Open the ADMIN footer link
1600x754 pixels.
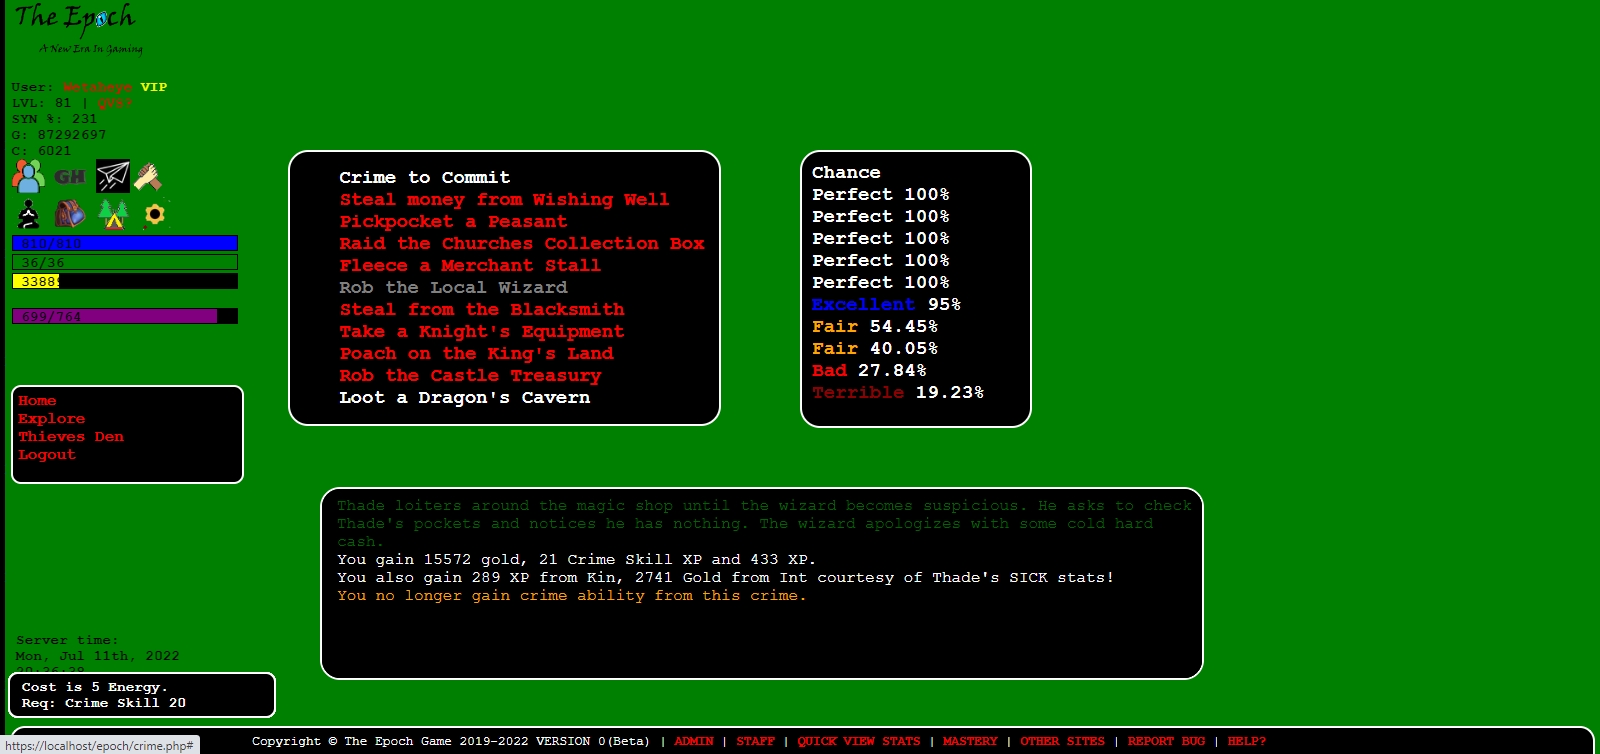693,742
